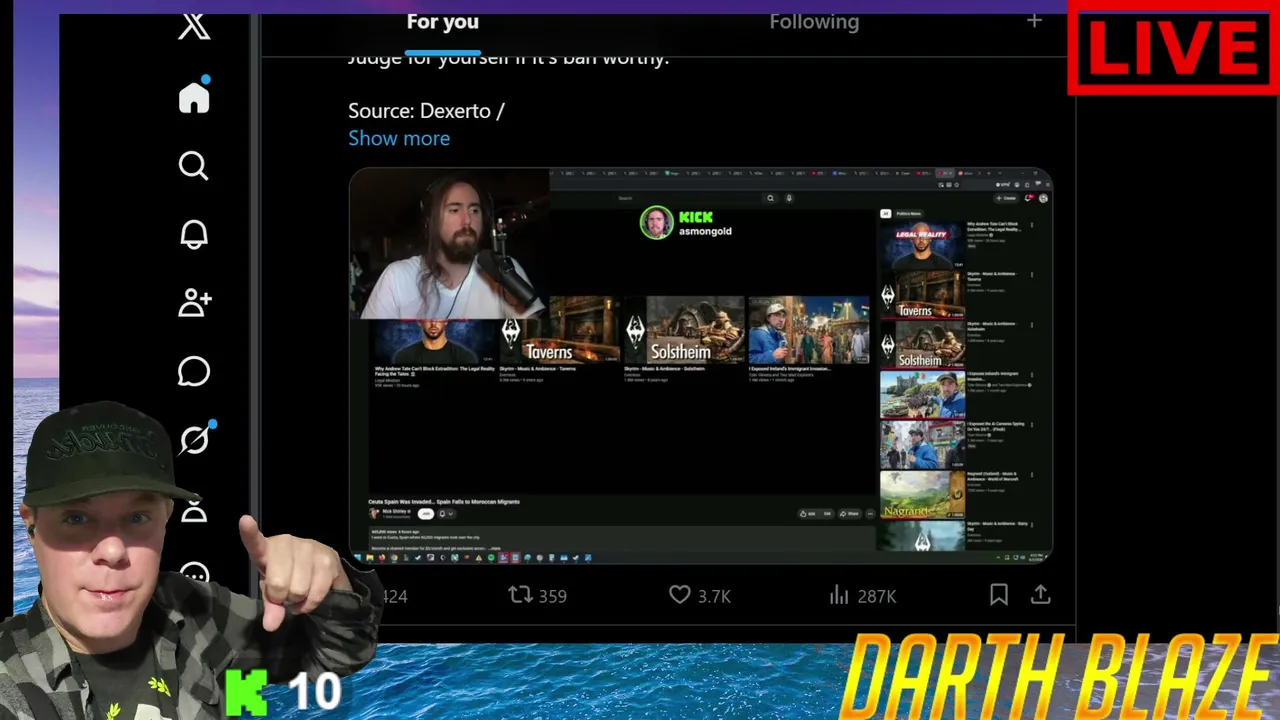
Task: Bookmark the post
Action: [x=998, y=595]
